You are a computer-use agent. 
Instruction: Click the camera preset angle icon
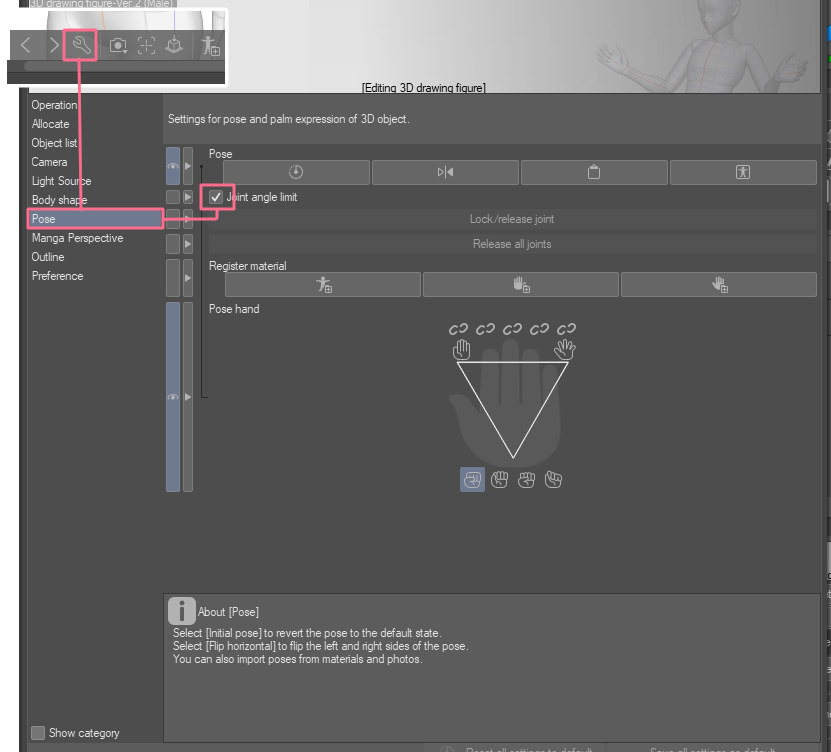coord(118,45)
